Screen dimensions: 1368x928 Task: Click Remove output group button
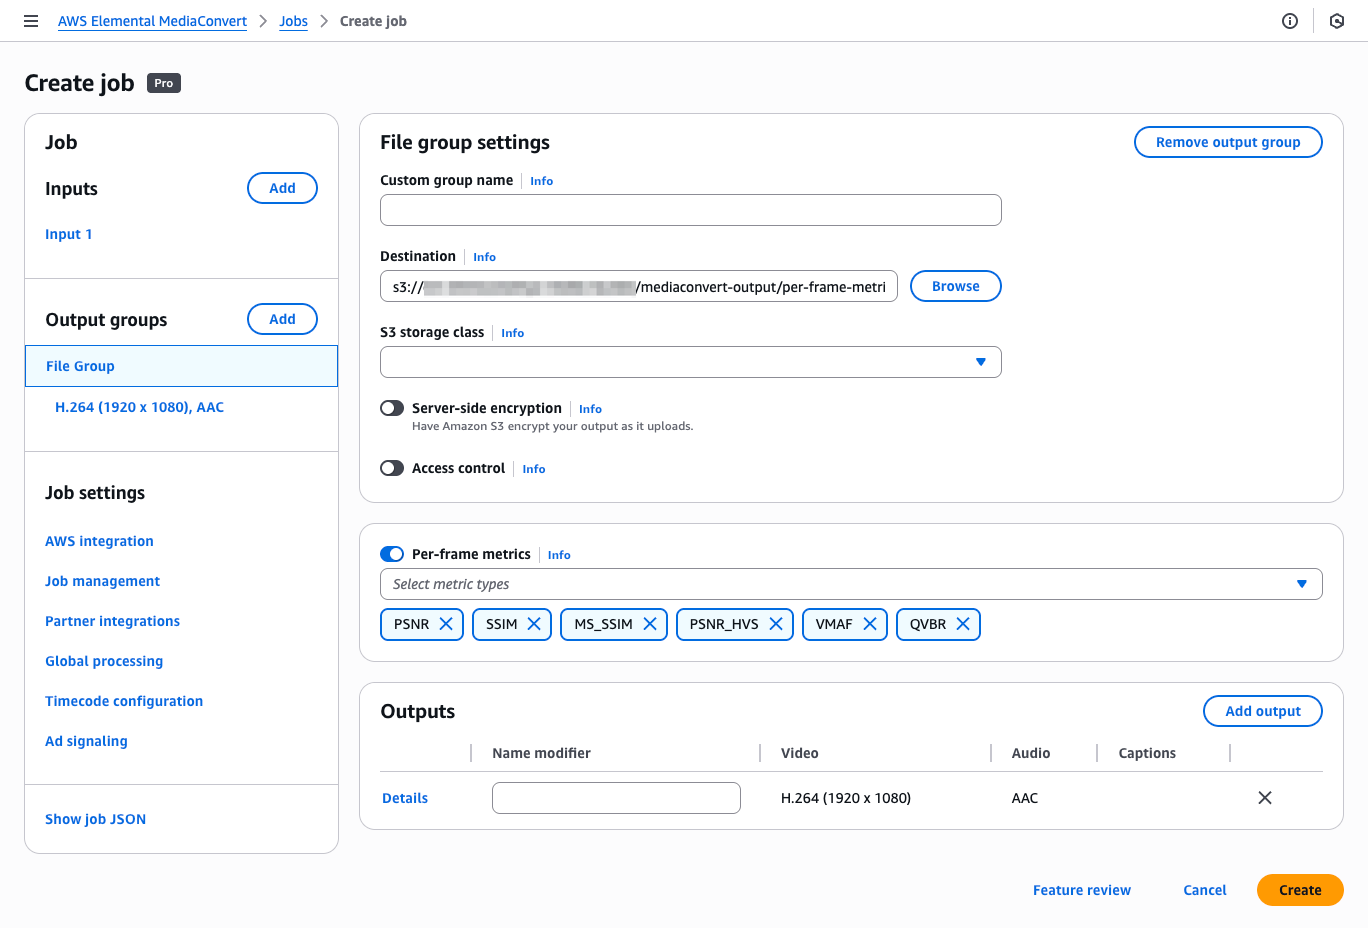pos(1228,142)
